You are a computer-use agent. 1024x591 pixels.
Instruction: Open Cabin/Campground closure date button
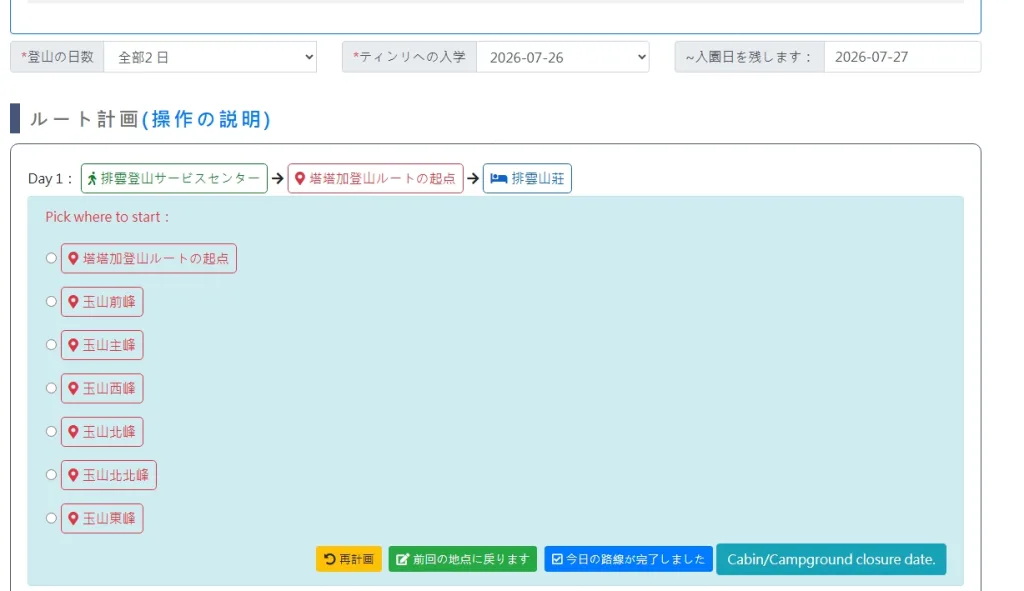[x=831, y=559]
